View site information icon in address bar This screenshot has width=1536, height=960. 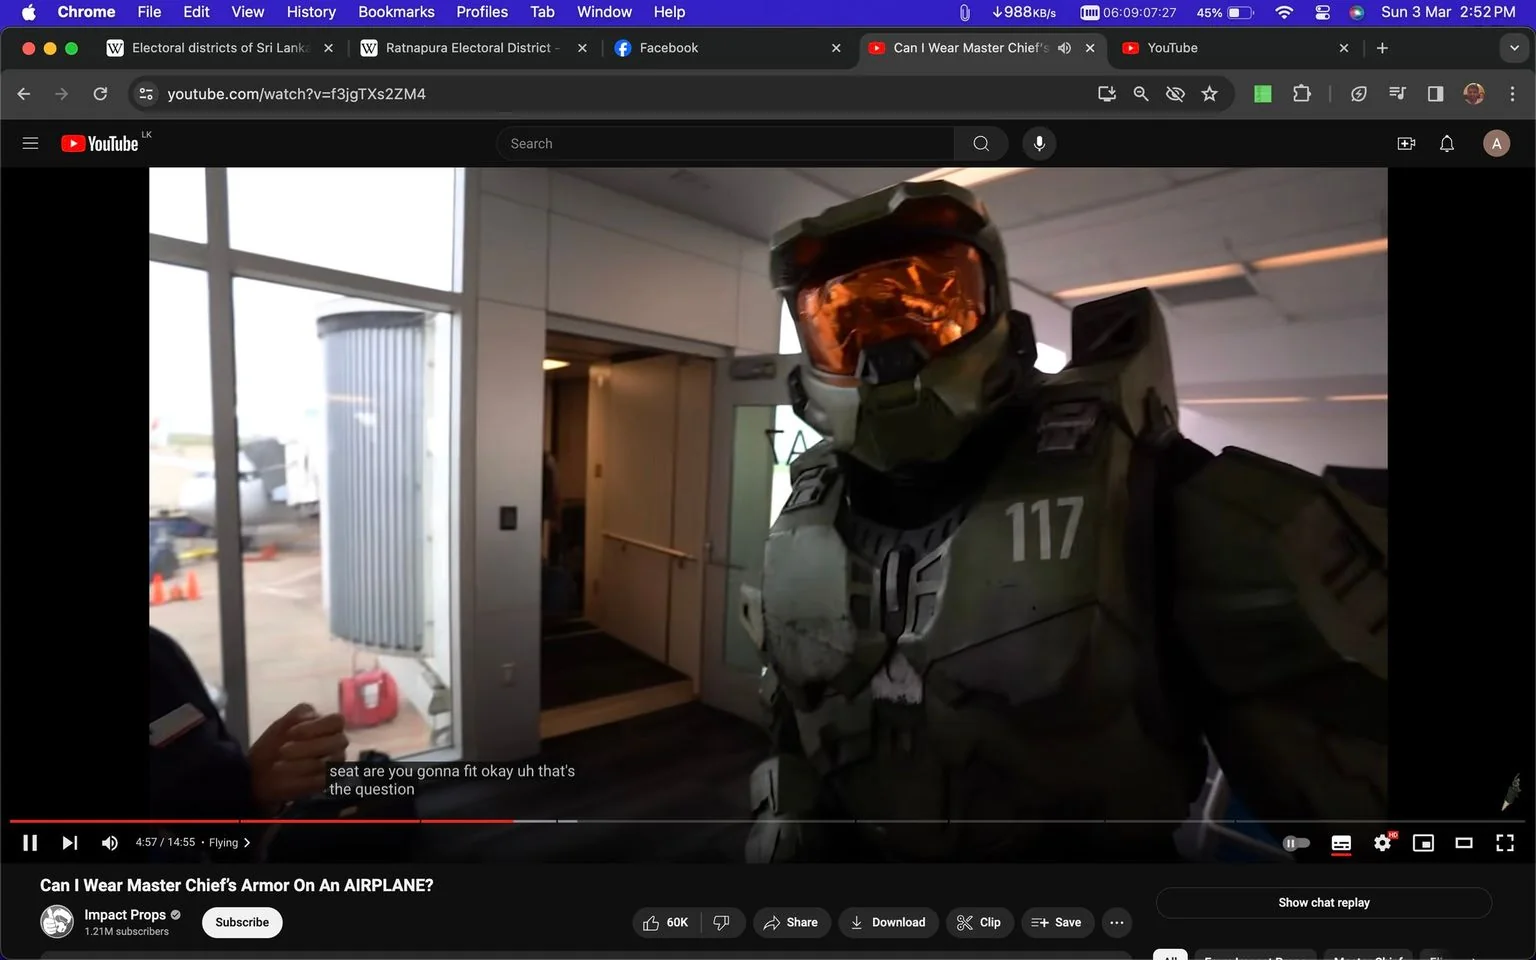[146, 93]
